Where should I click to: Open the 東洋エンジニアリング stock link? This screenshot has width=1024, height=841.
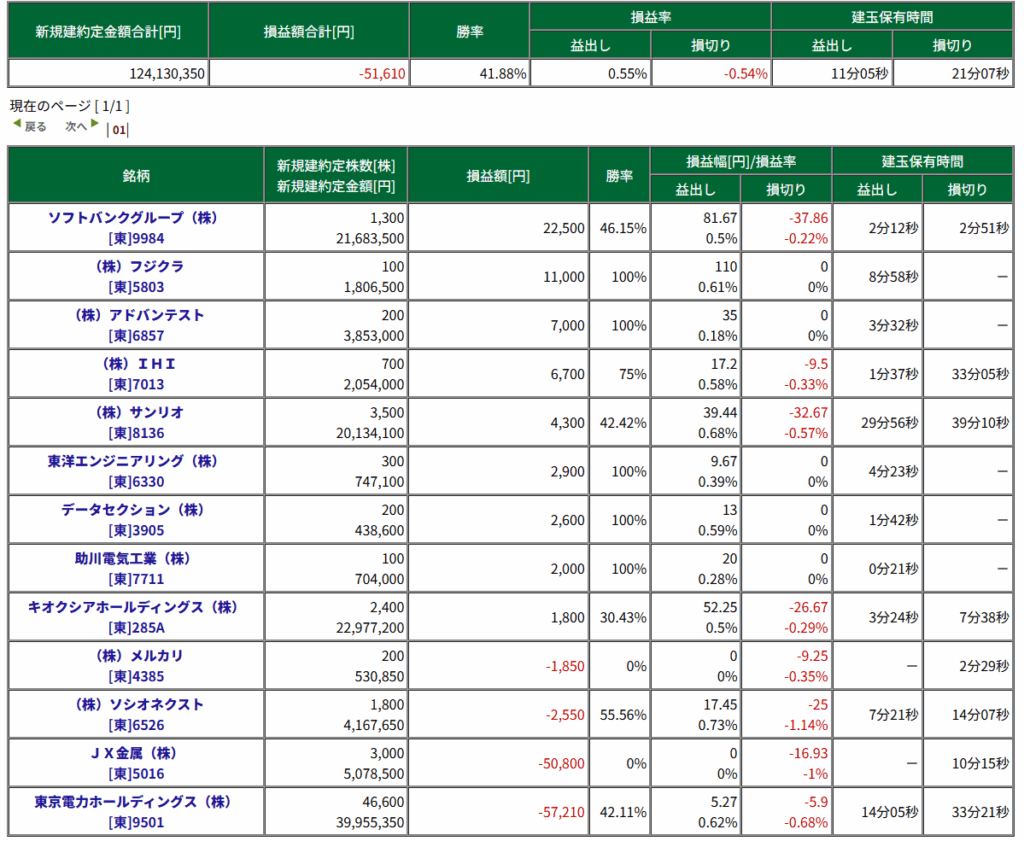pyautogui.click(x=133, y=461)
